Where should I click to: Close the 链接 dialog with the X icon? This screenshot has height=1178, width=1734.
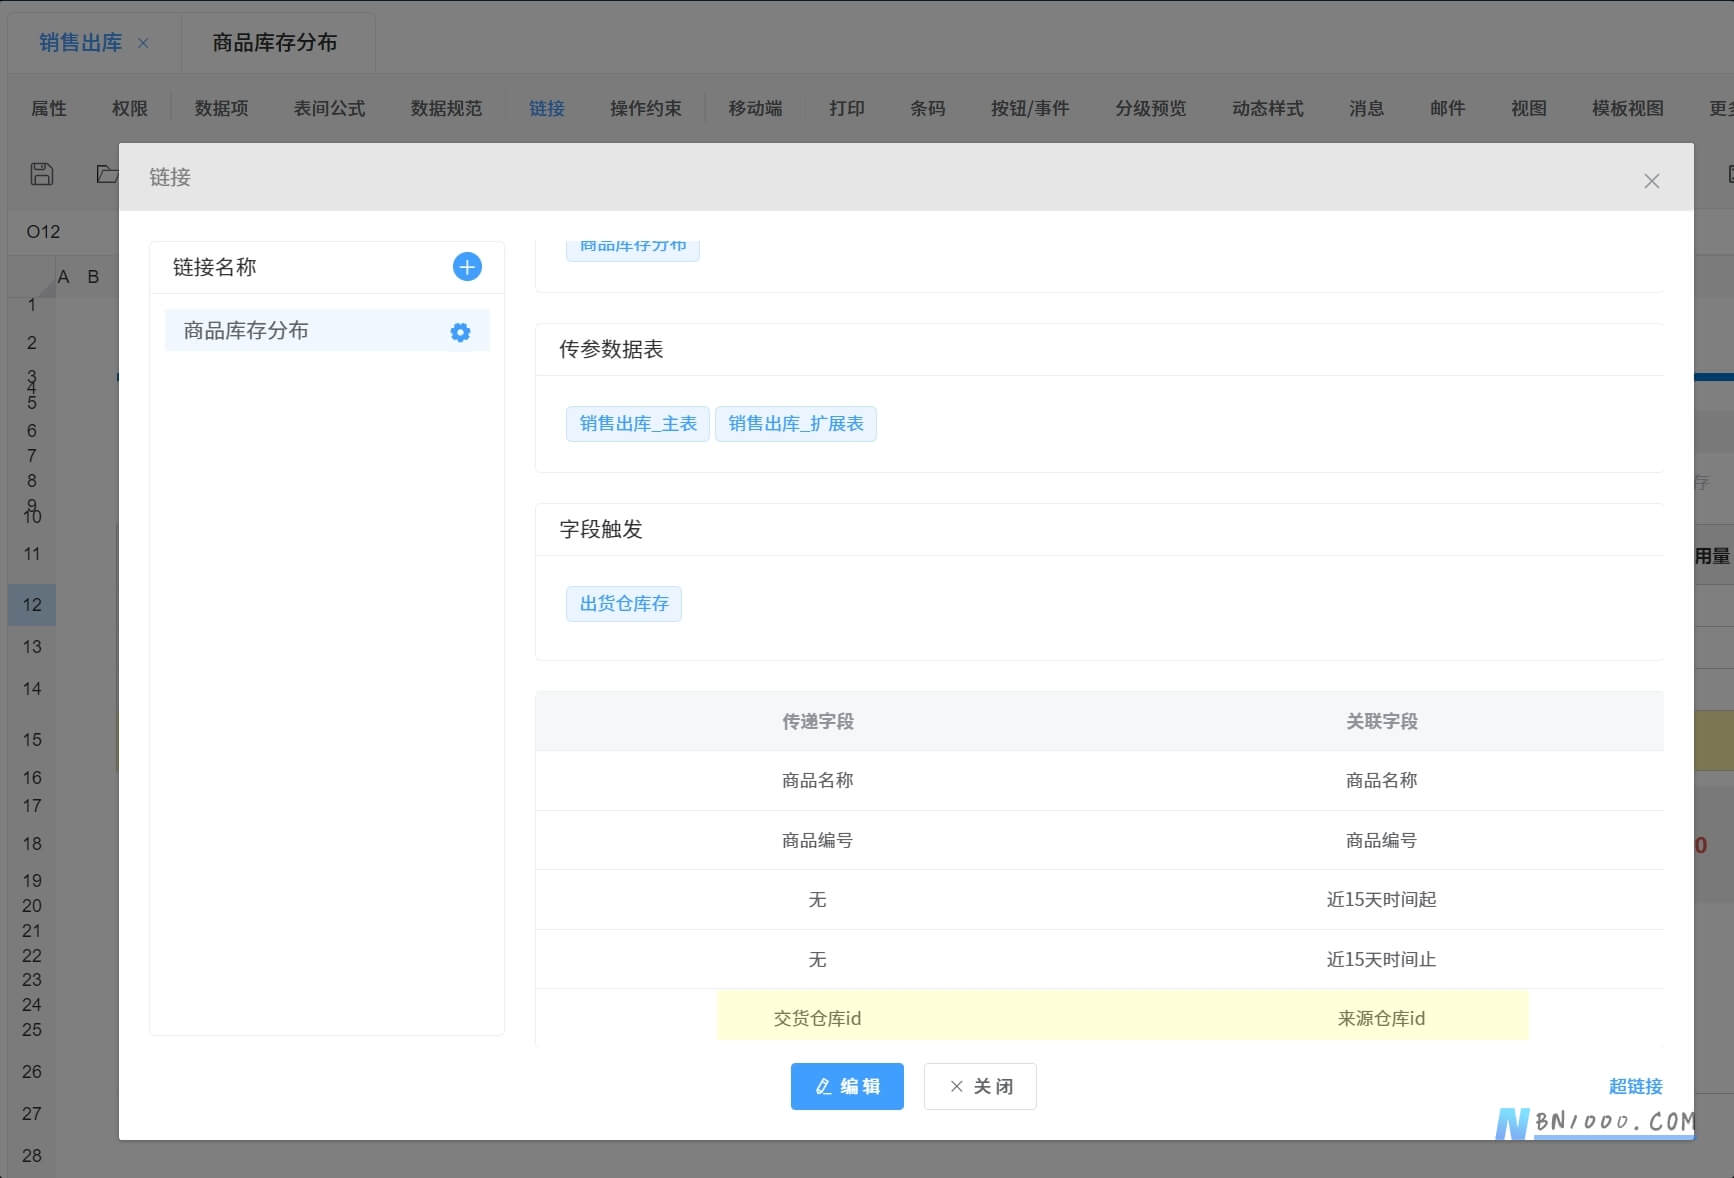1651,181
